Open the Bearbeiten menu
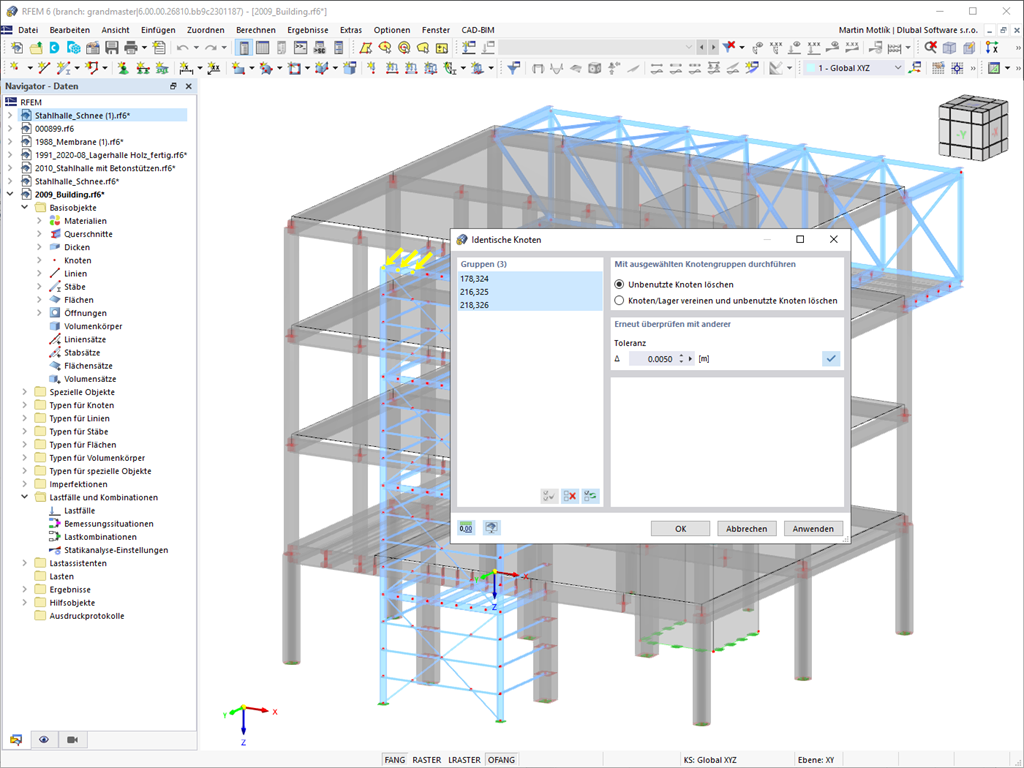 point(70,30)
